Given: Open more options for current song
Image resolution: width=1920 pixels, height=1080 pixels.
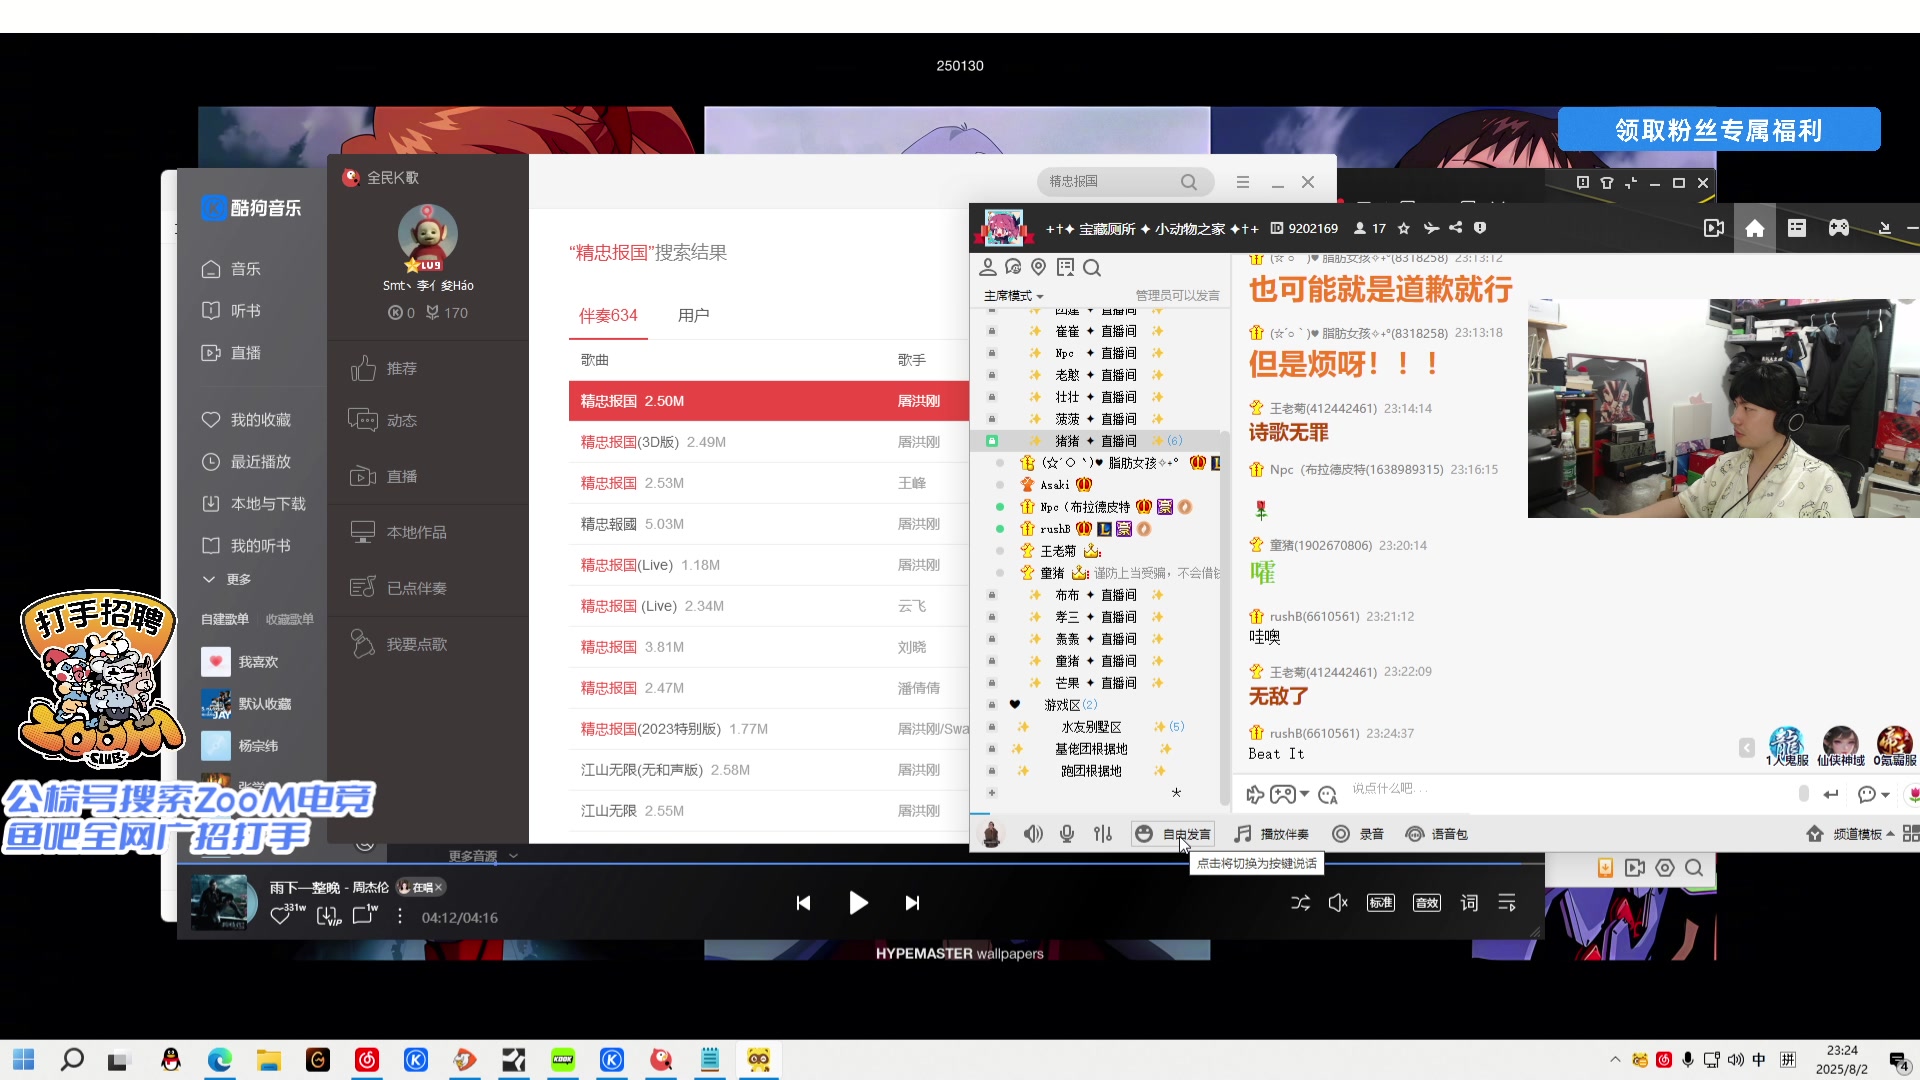Looking at the screenshot, I should click(400, 916).
